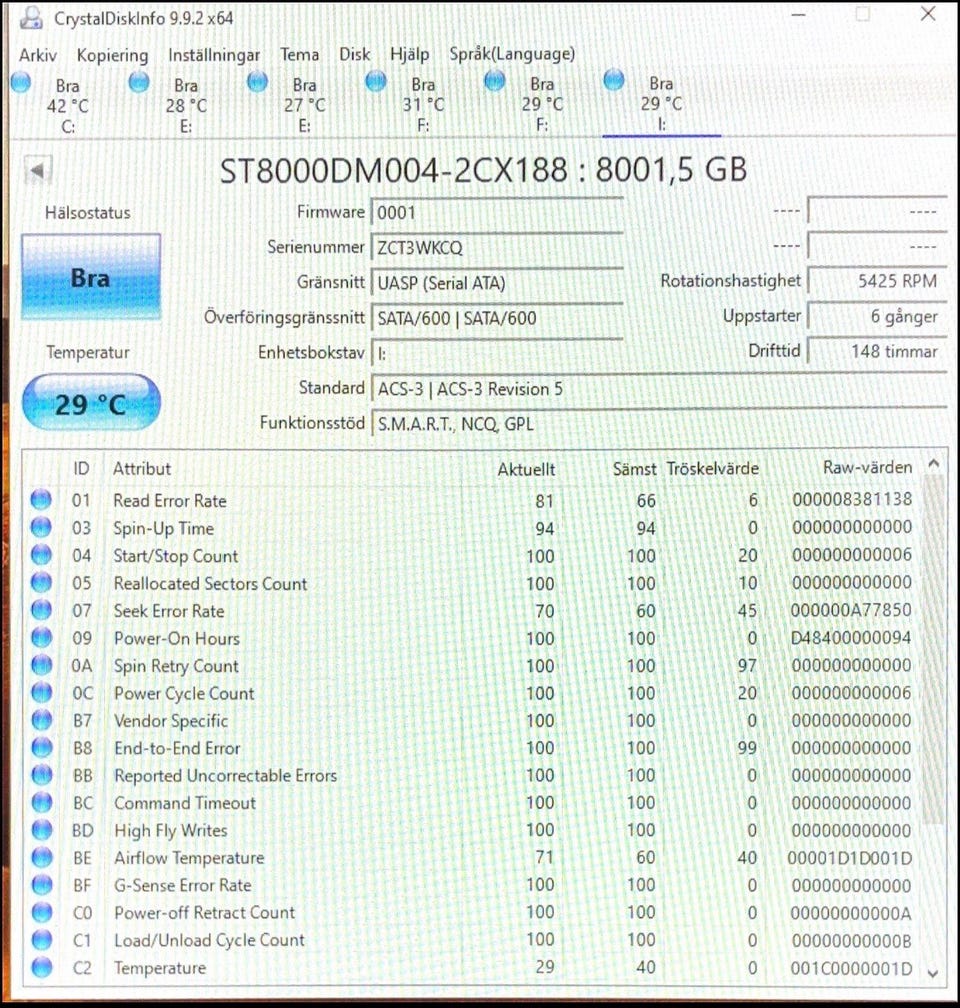This screenshot has height=1008, width=960.
Task: Click the Power-On Hours status orb
Action: 41,637
